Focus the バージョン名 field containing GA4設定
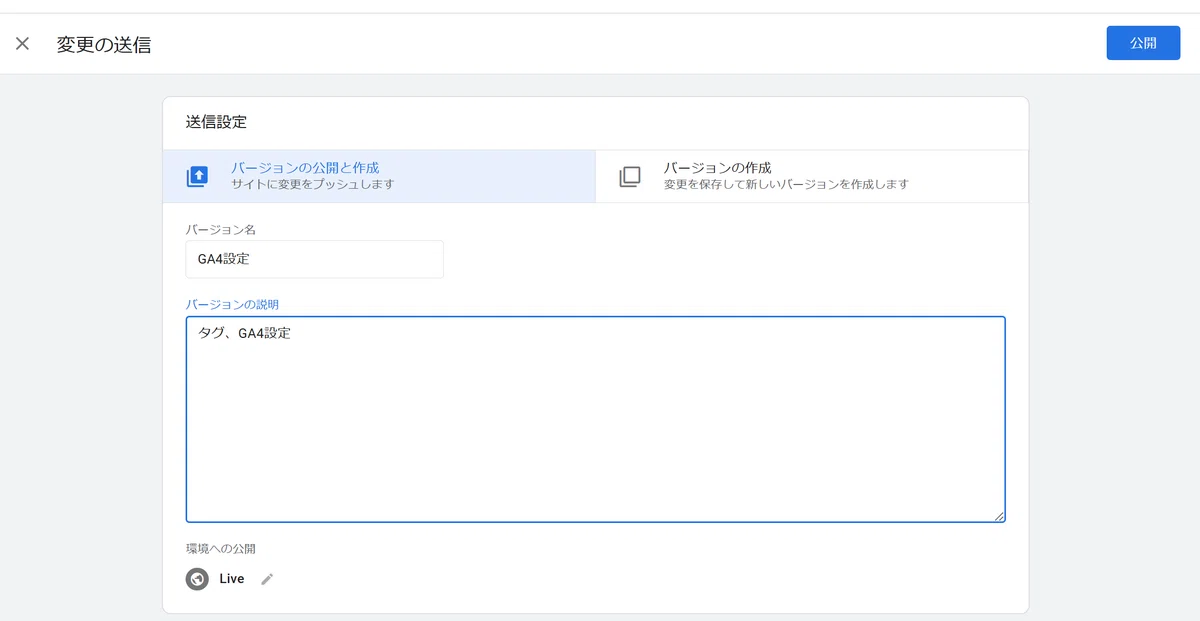1200x621 pixels. coord(315,259)
